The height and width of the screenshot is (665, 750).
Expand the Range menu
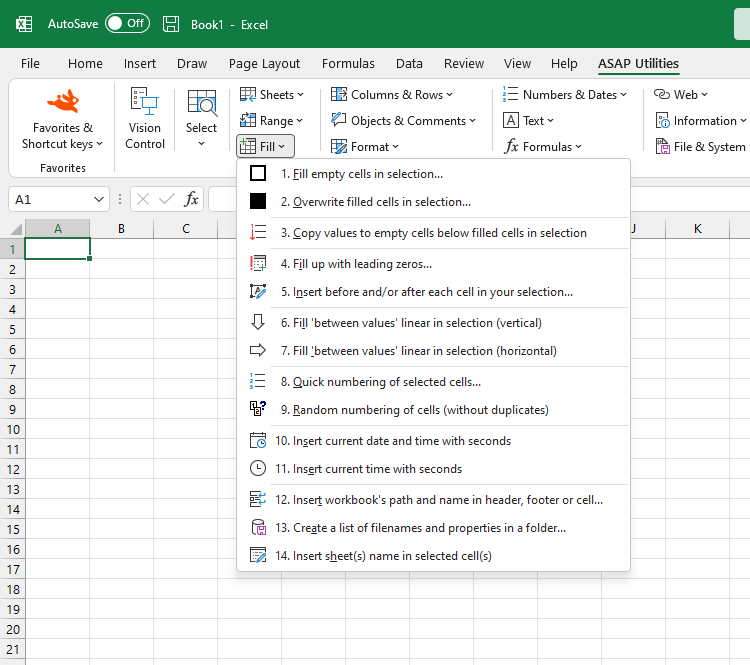pos(271,121)
